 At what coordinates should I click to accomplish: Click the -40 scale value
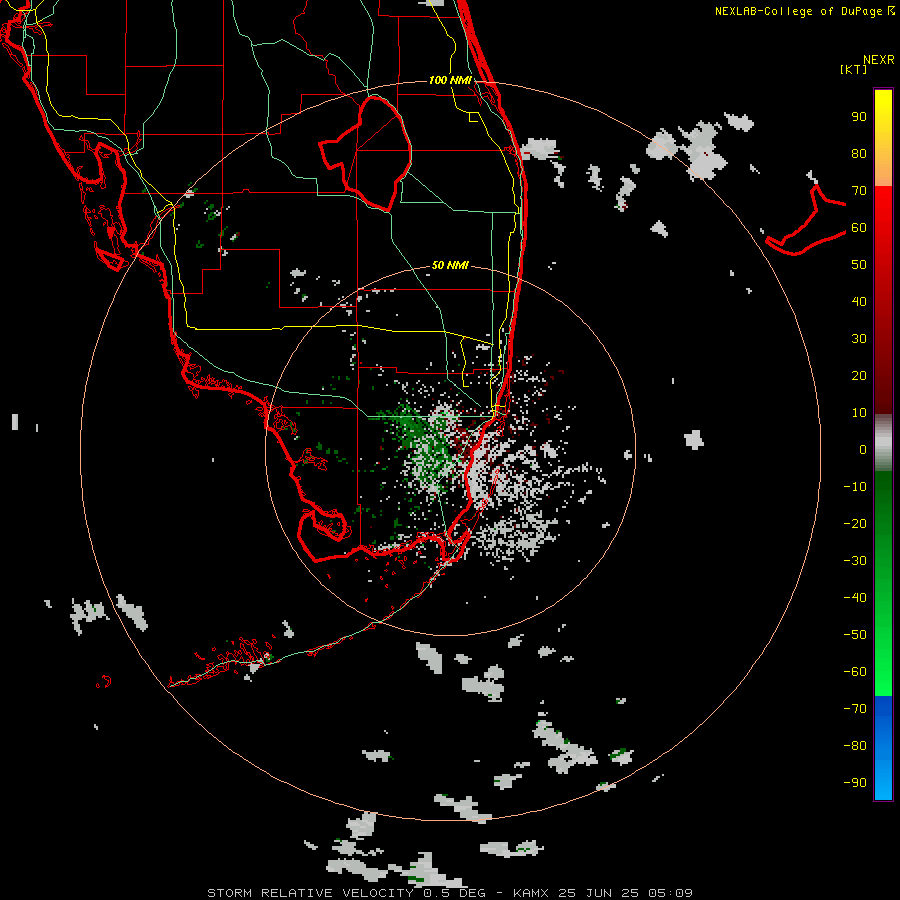[x=855, y=598]
